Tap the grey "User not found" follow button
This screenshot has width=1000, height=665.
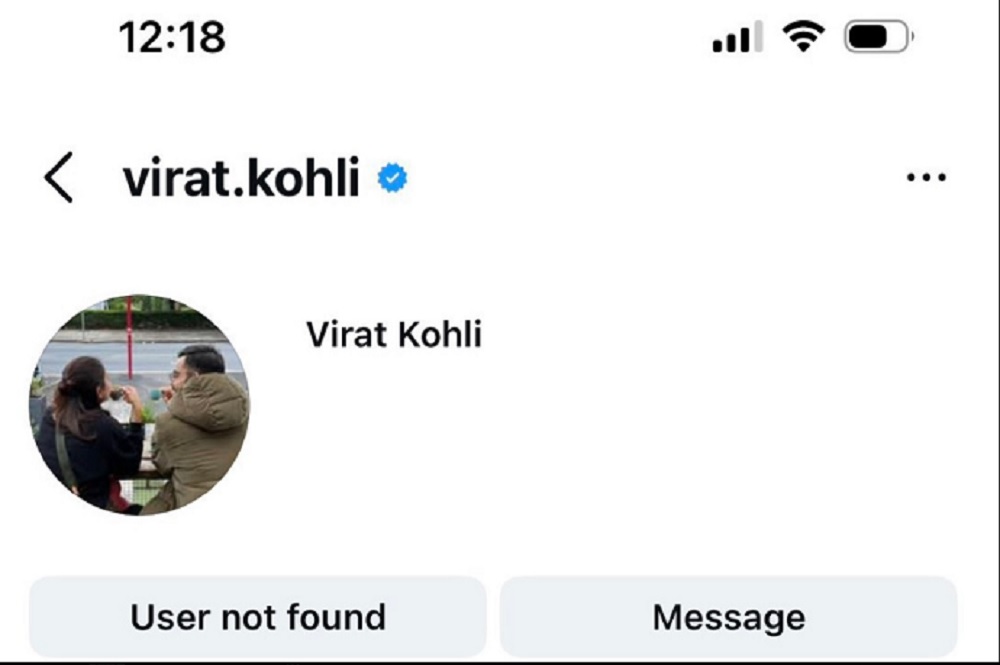point(257,617)
